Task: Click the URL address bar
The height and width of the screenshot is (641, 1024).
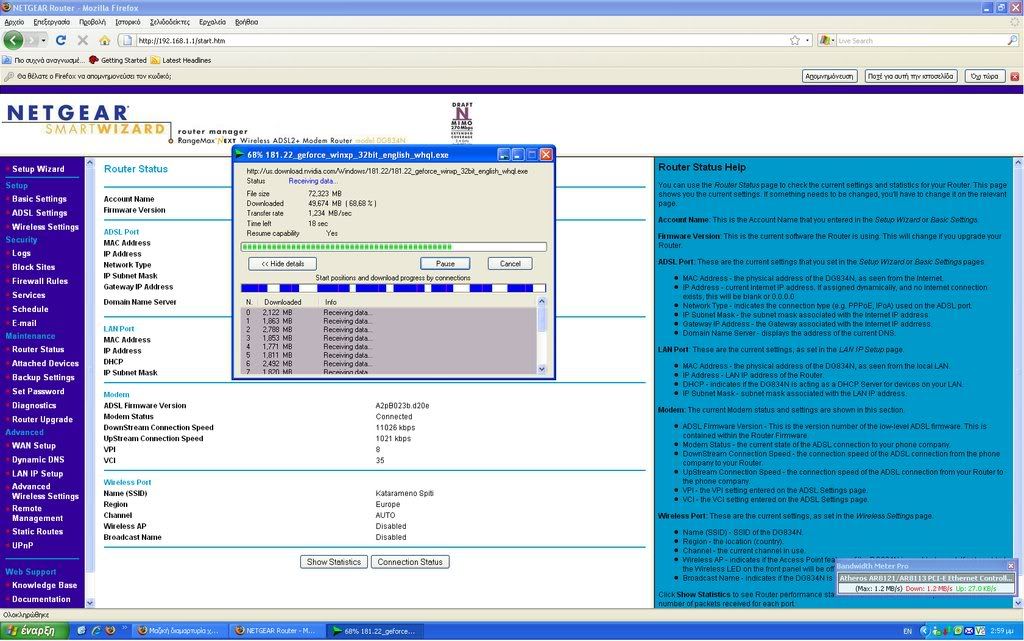Action: pyautogui.click(x=457, y=40)
